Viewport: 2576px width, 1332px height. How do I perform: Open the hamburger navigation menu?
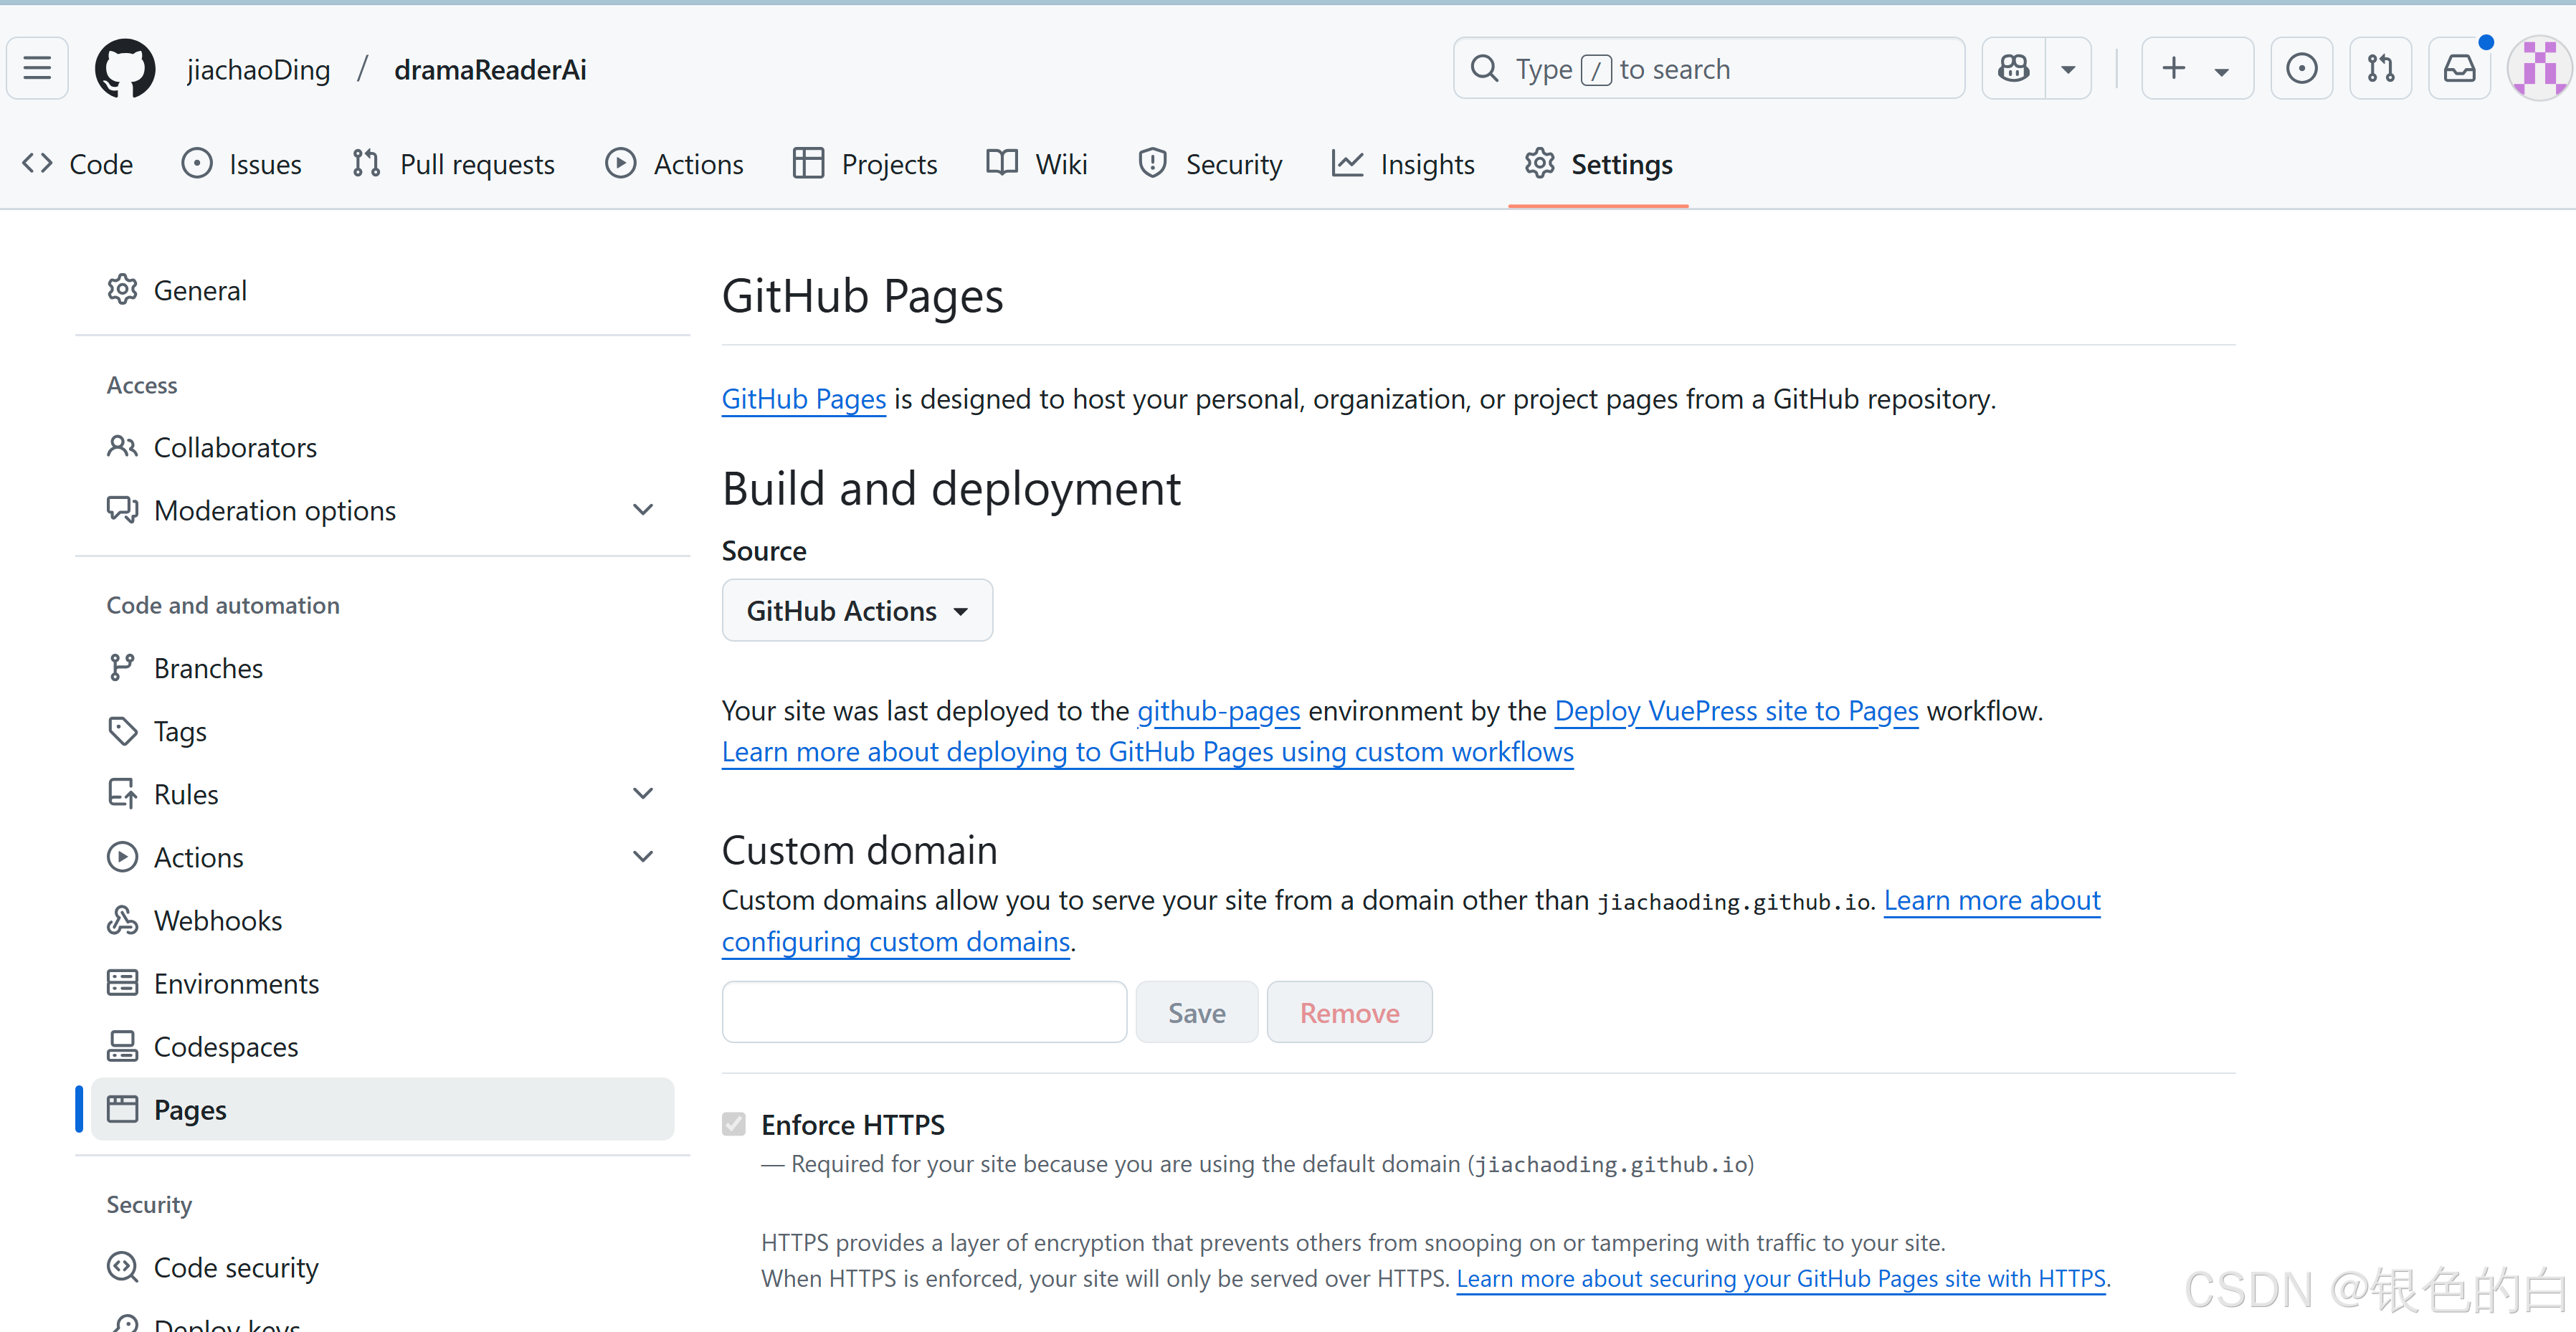click(37, 68)
